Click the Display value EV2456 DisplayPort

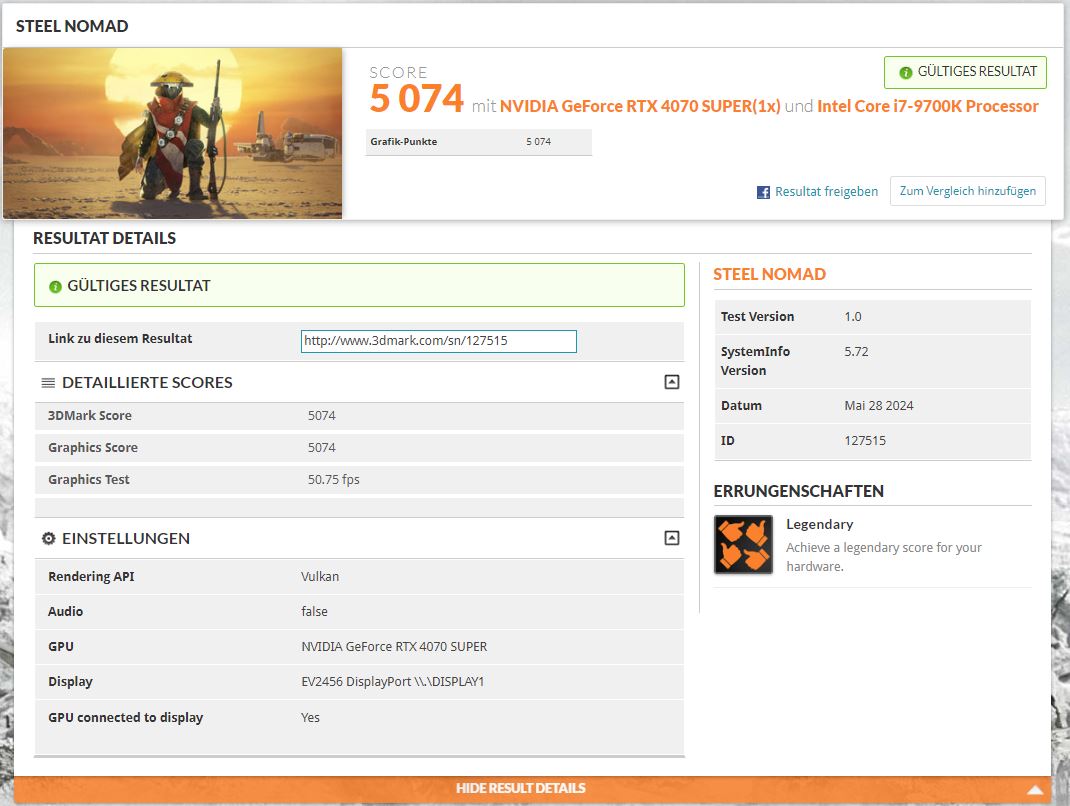[392, 682]
